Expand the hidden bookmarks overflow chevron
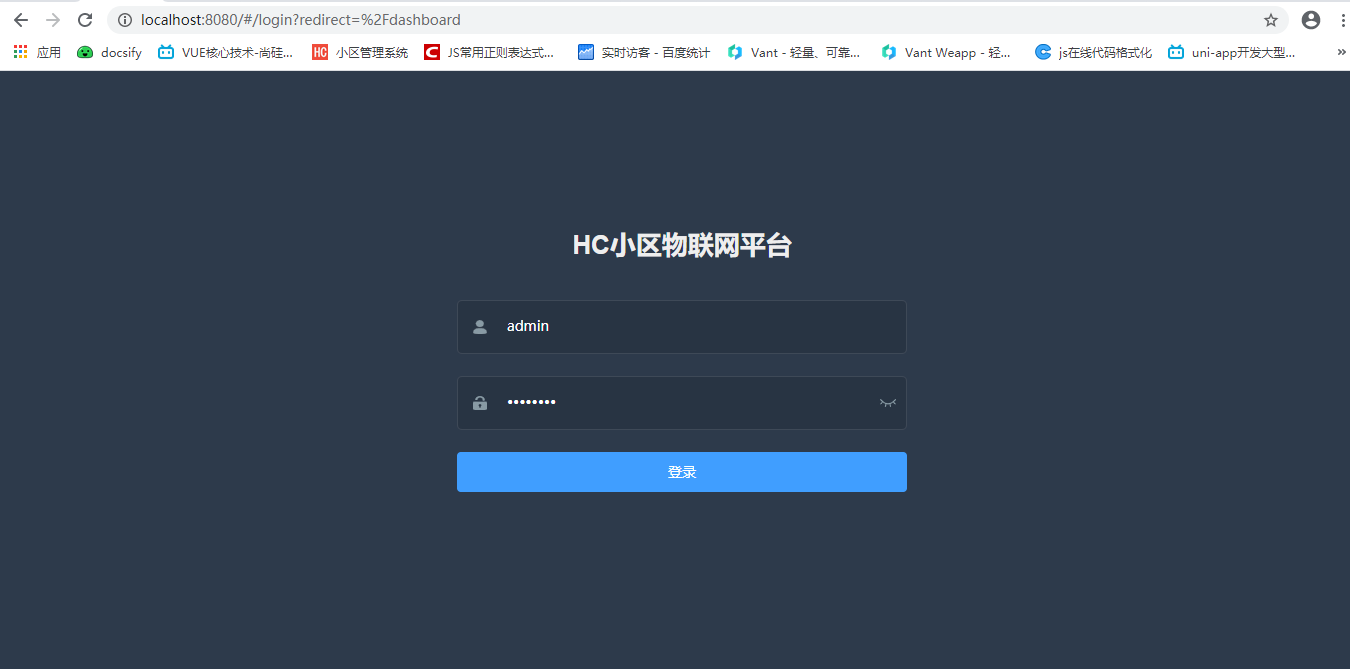This screenshot has height=669, width=1350. pyautogui.click(x=1341, y=52)
